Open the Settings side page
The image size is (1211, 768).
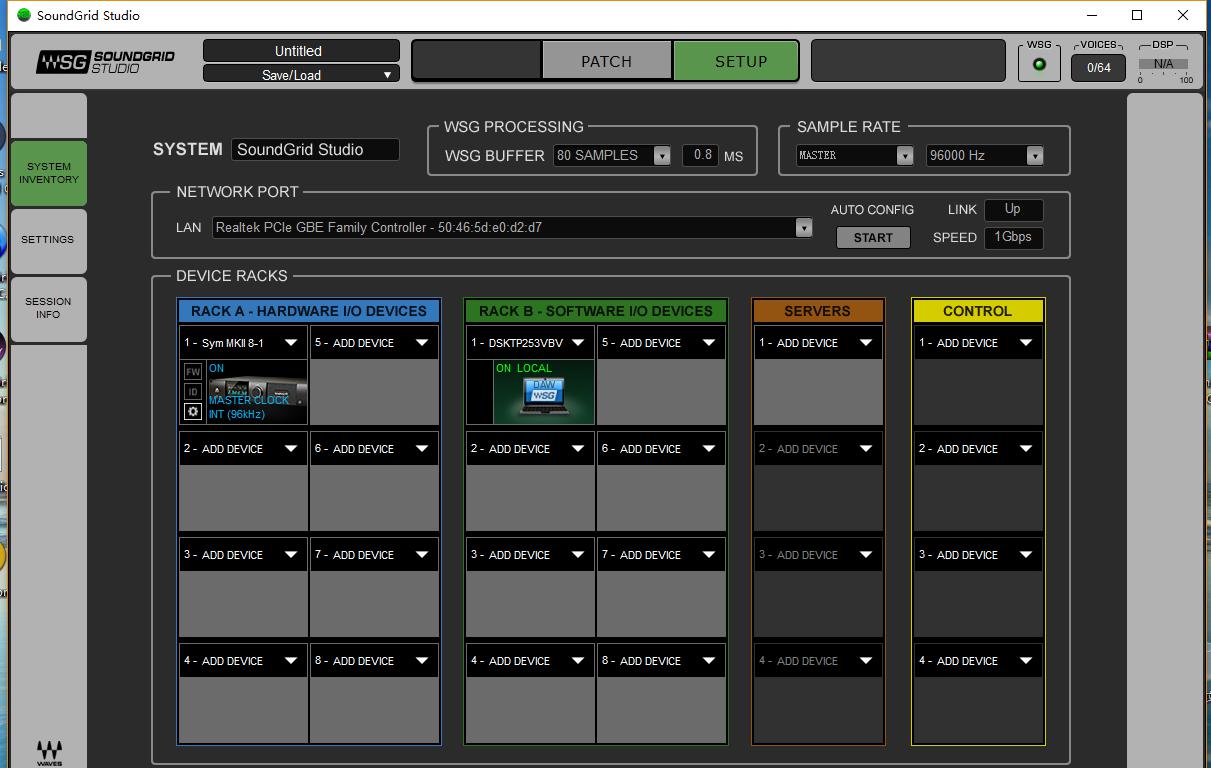click(48, 240)
